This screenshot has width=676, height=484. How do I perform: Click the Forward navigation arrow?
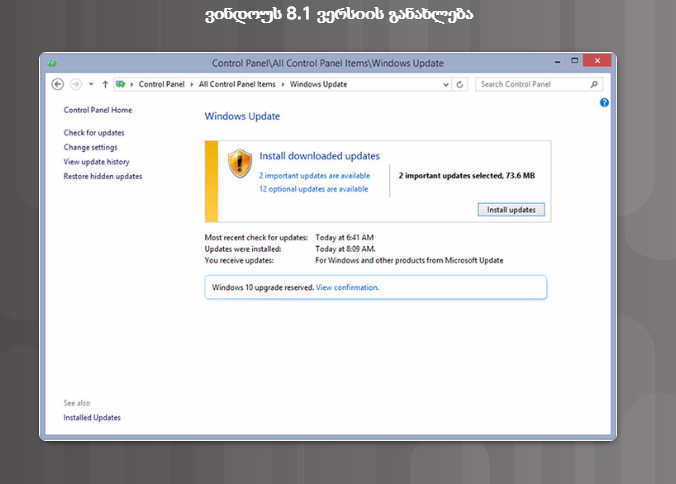tap(75, 84)
